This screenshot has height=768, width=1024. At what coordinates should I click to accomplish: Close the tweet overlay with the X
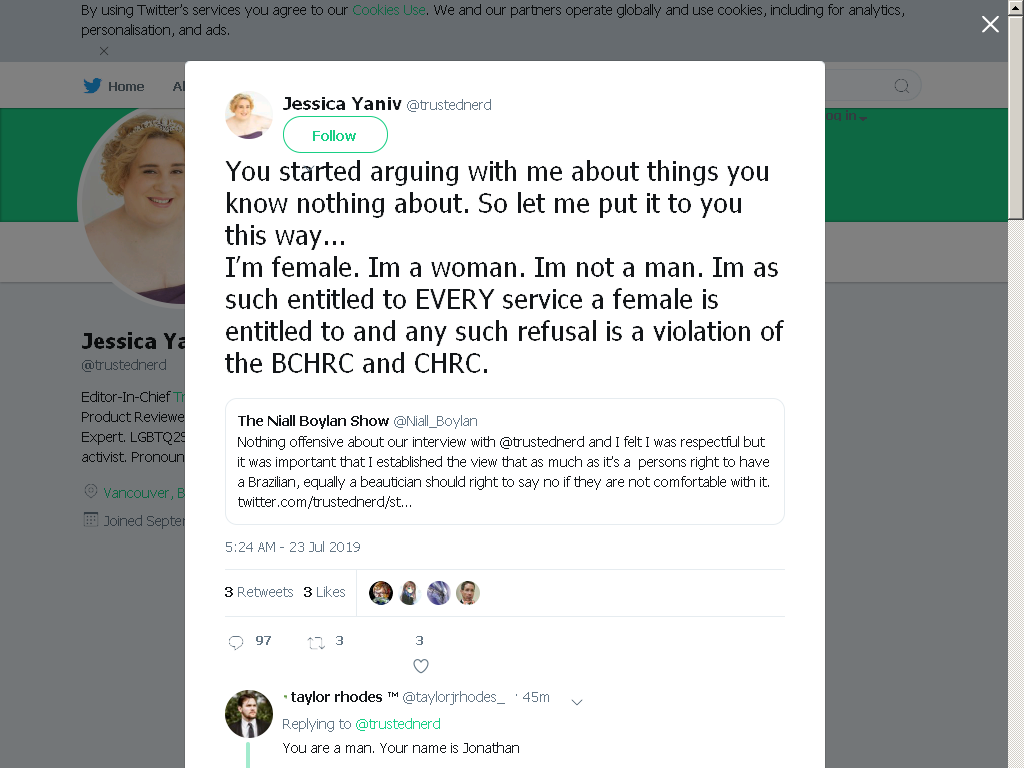(990, 24)
